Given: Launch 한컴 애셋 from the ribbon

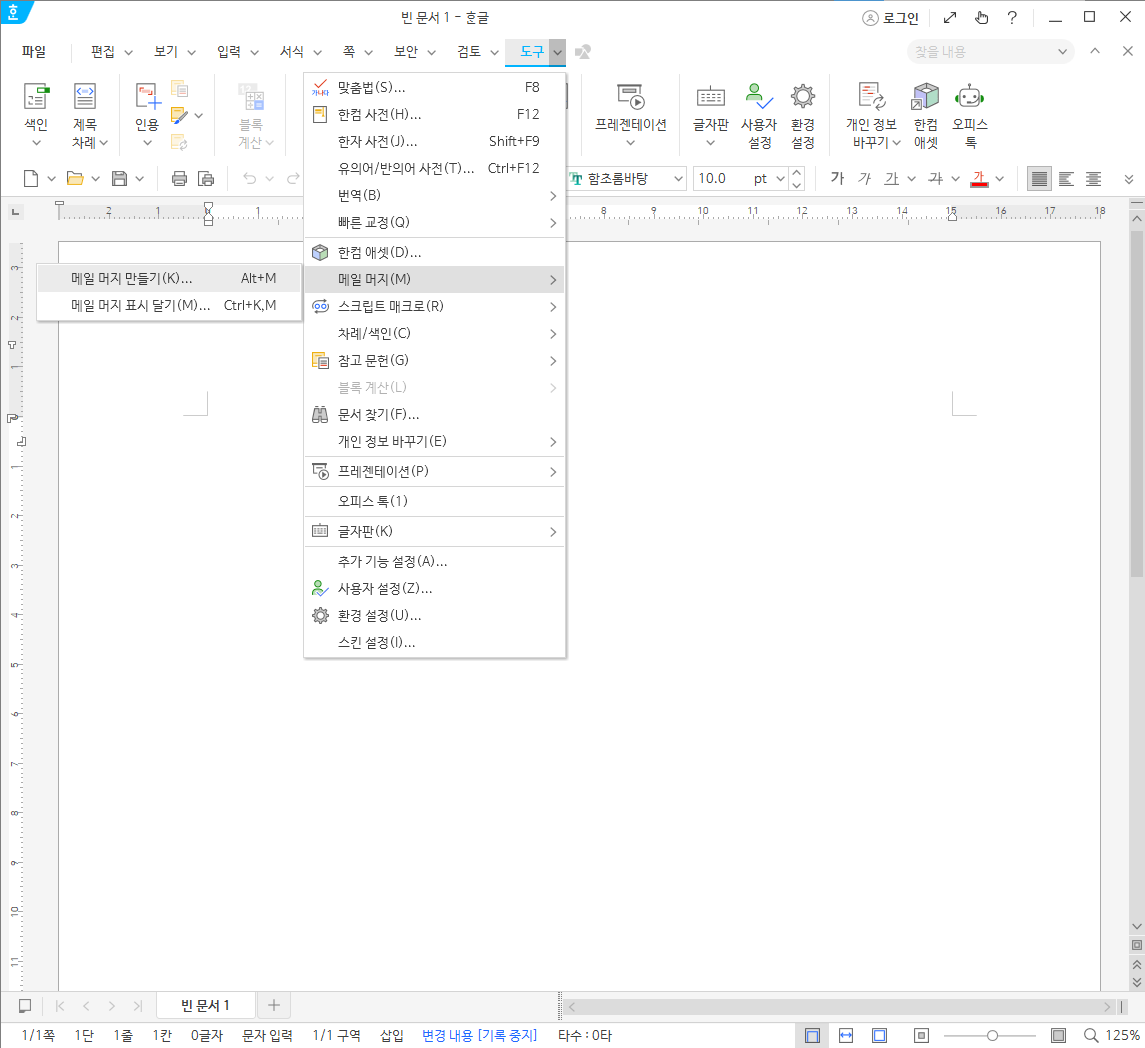Looking at the screenshot, I should pos(925,96).
